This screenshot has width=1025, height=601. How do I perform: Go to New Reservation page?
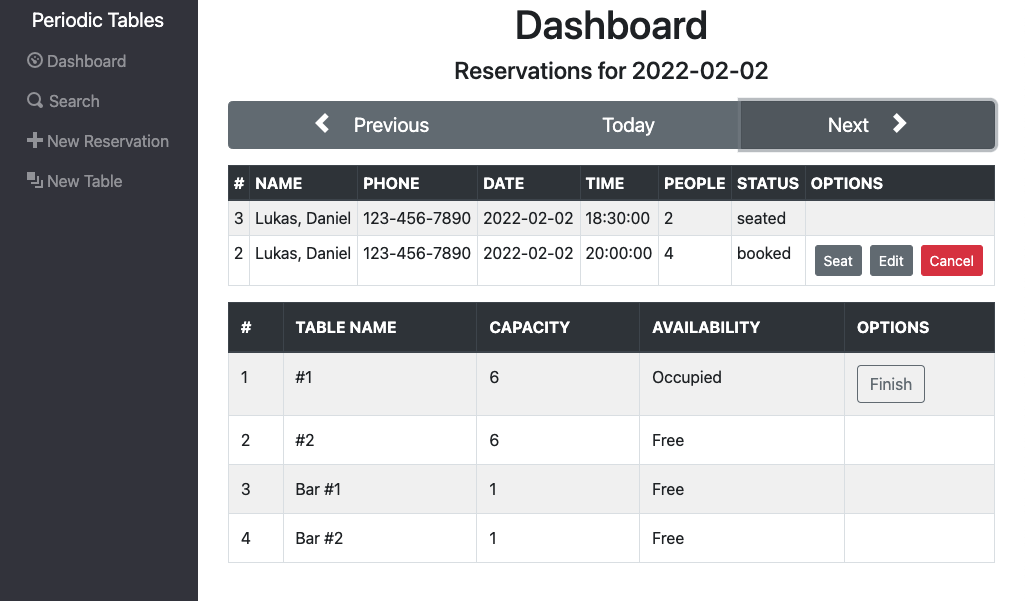98,141
